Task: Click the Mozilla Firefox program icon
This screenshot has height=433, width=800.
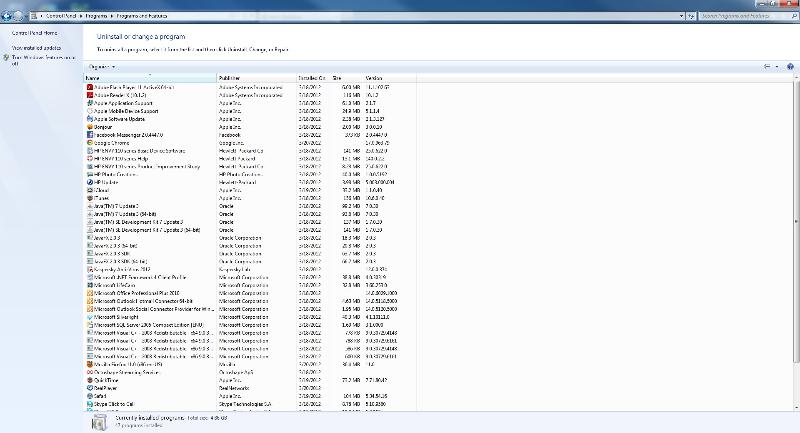Action: pyautogui.click(x=90, y=364)
